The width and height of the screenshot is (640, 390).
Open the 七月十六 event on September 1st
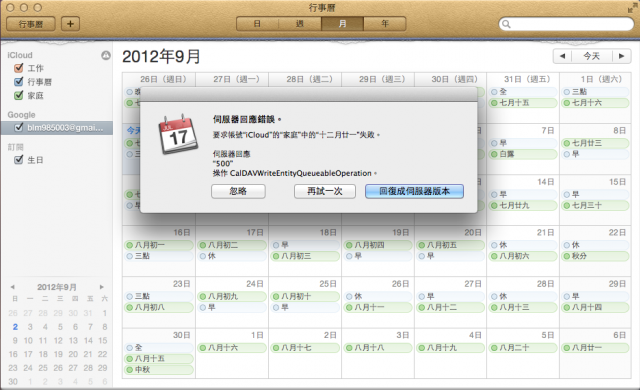(596, 103)
